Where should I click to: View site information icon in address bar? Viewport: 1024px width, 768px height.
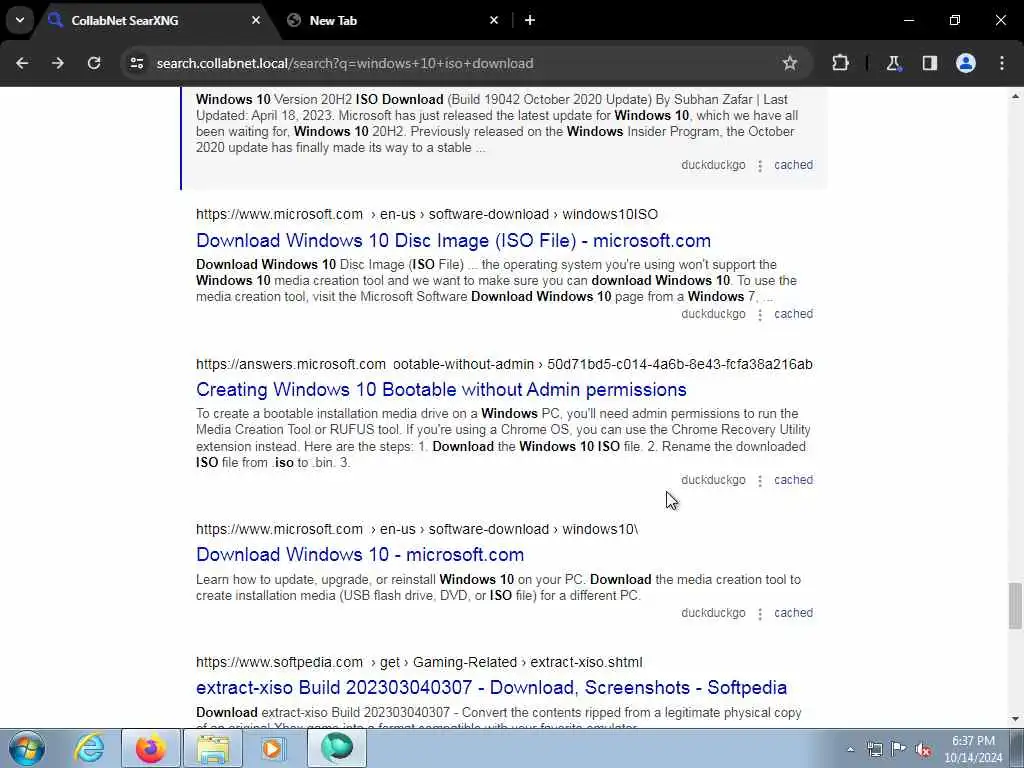[x=136, y=63]
